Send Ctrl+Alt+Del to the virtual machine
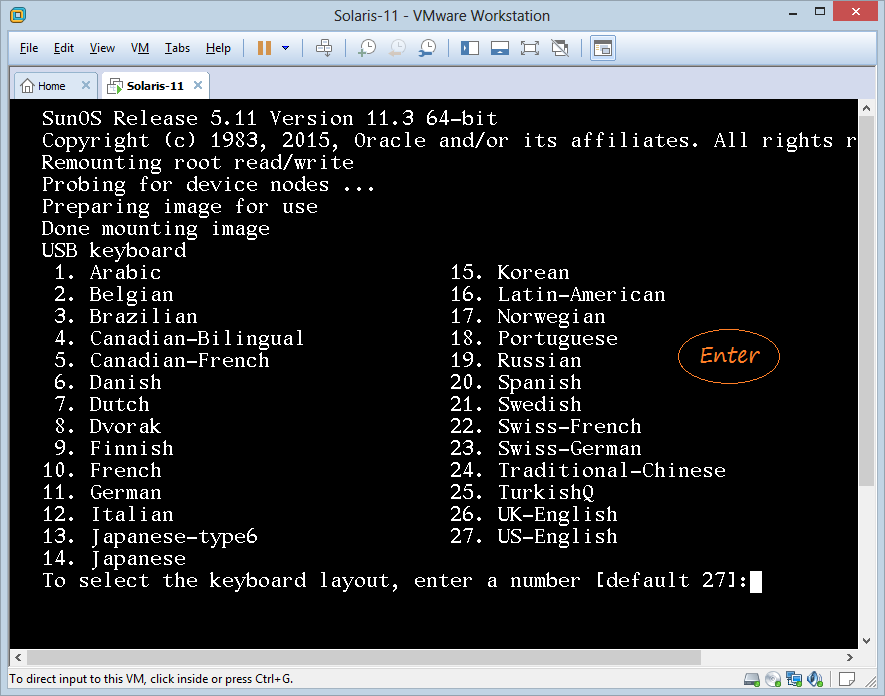 [x=324, y=48]
